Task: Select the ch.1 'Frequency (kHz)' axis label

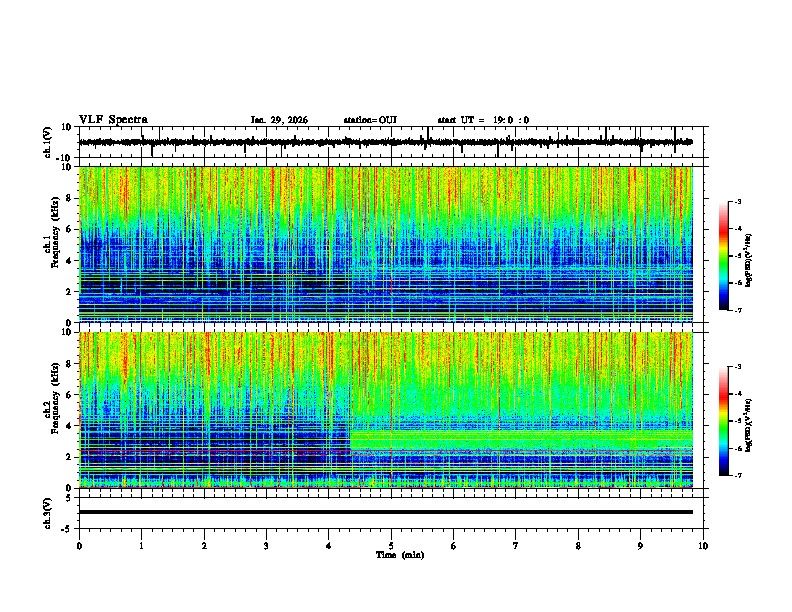Action: (55, 233)
